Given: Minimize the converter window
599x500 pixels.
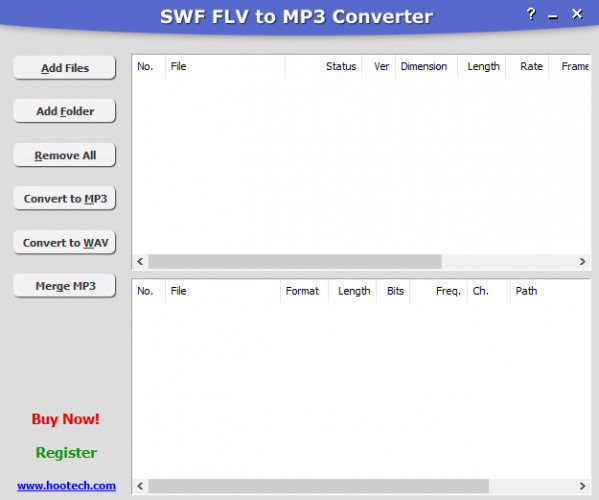Looking at the screenshot, I should (553, 17).
